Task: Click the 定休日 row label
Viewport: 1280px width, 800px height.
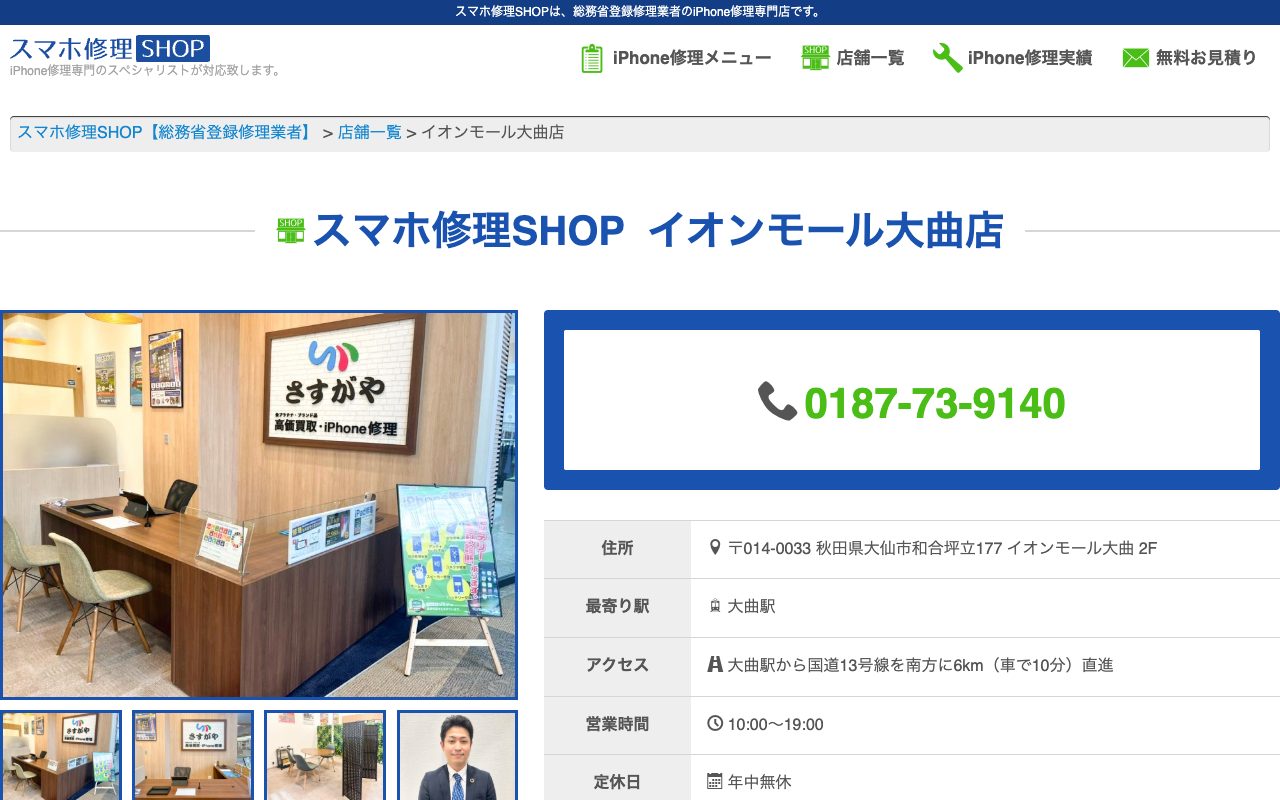Action: click(x=617, y=782)
